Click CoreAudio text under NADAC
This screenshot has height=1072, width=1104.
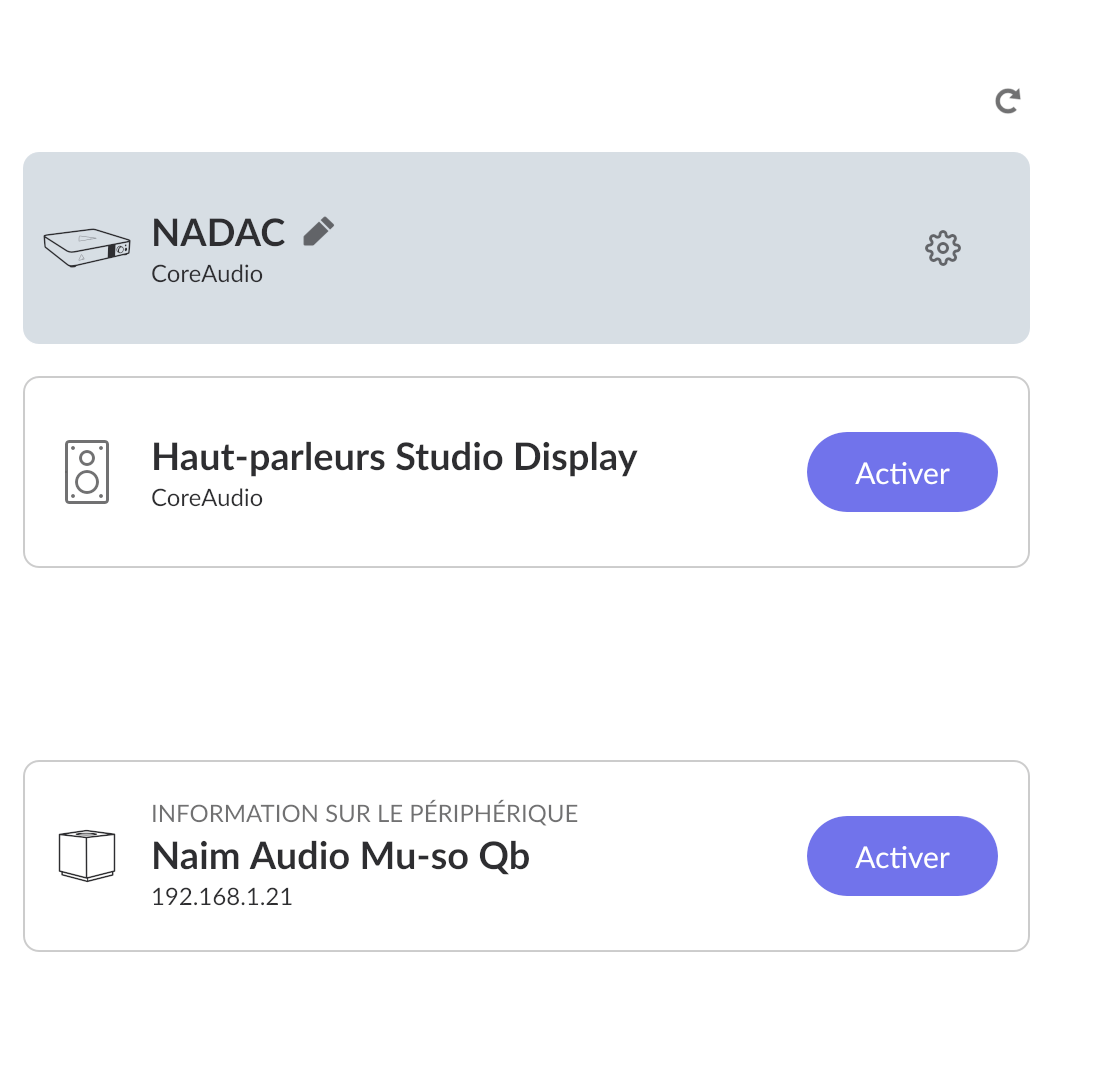tap(207, 273)
